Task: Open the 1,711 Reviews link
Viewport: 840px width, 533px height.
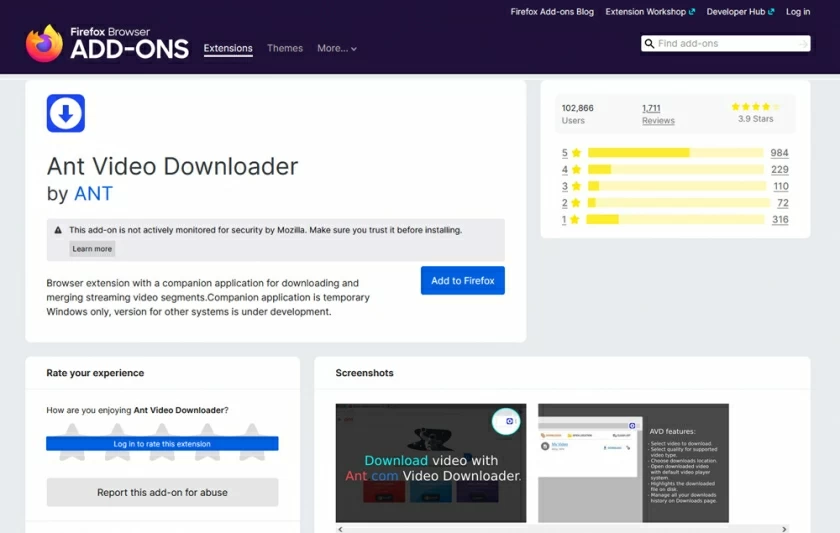Action: [x=658, y=114]
